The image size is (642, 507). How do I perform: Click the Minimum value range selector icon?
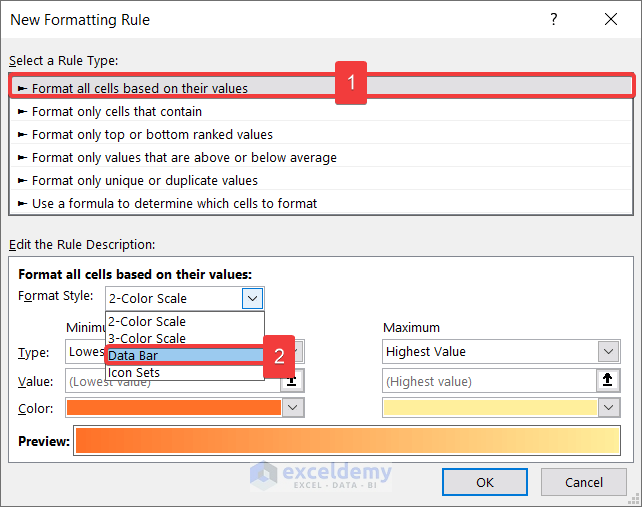(292, 381)
